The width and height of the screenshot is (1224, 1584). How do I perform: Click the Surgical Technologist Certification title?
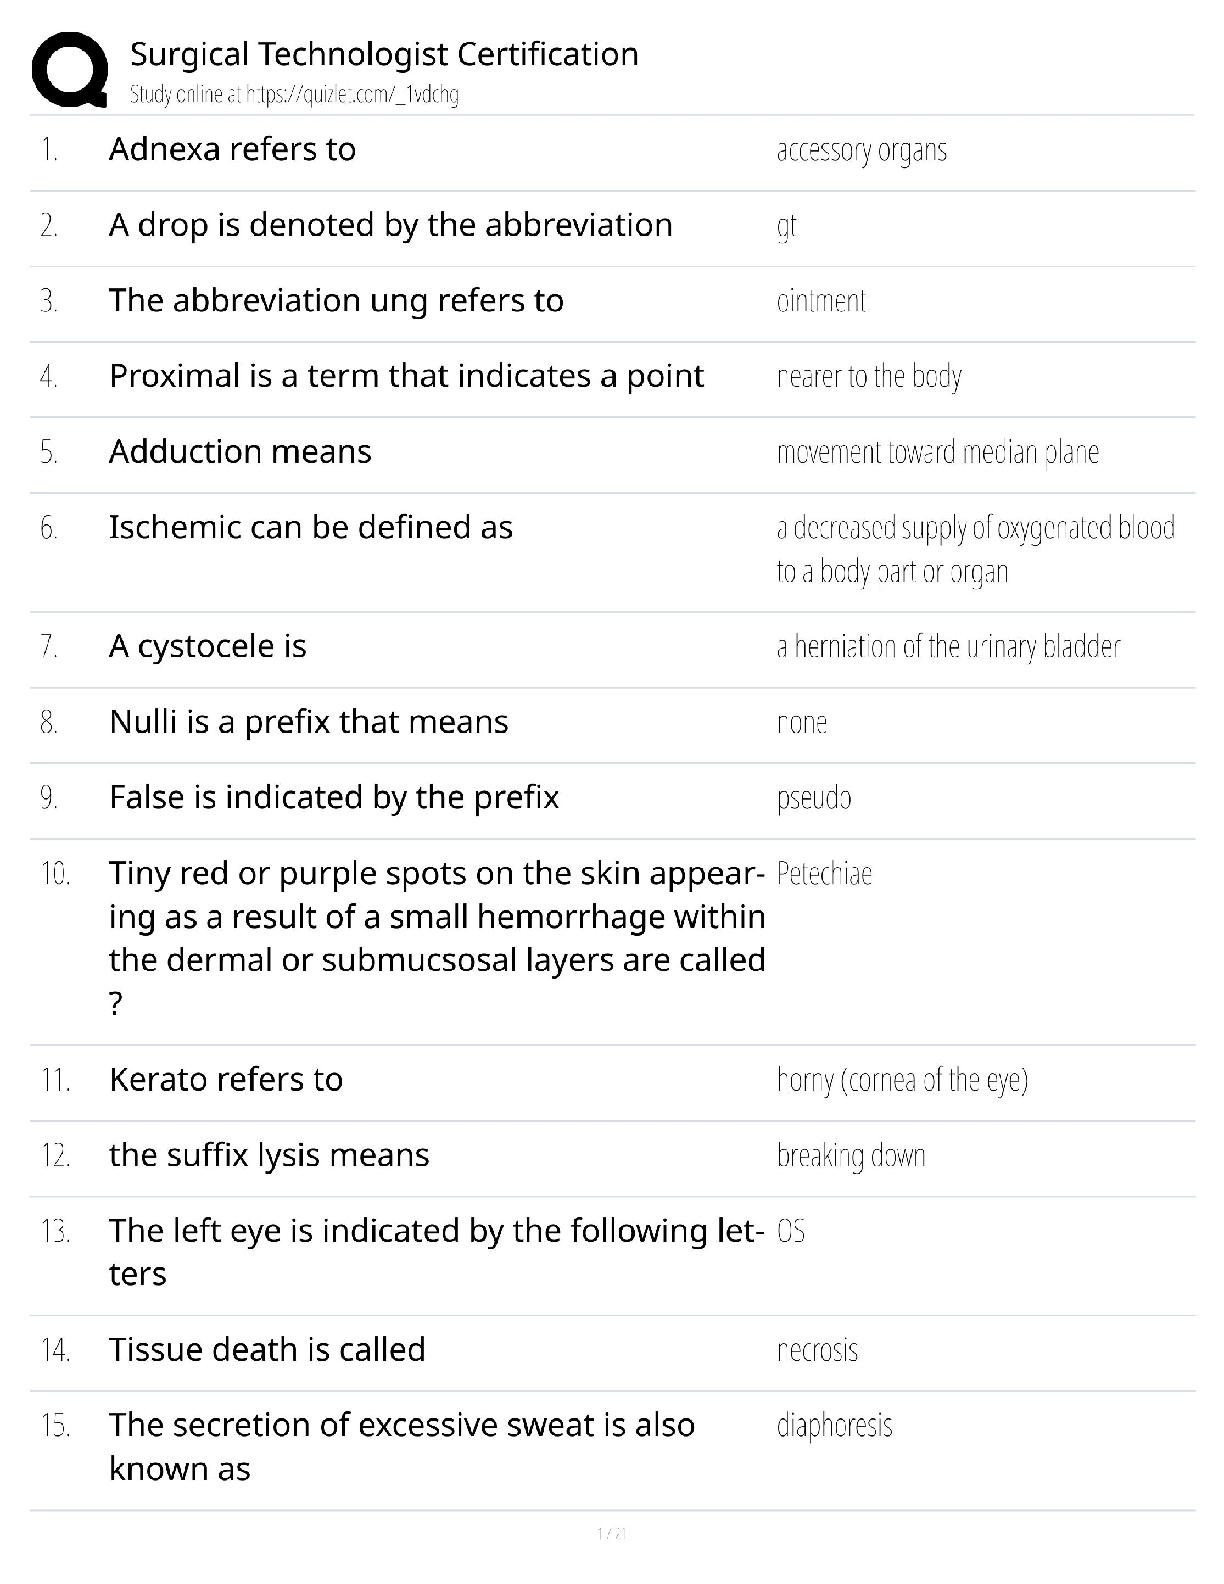[384, 54]
